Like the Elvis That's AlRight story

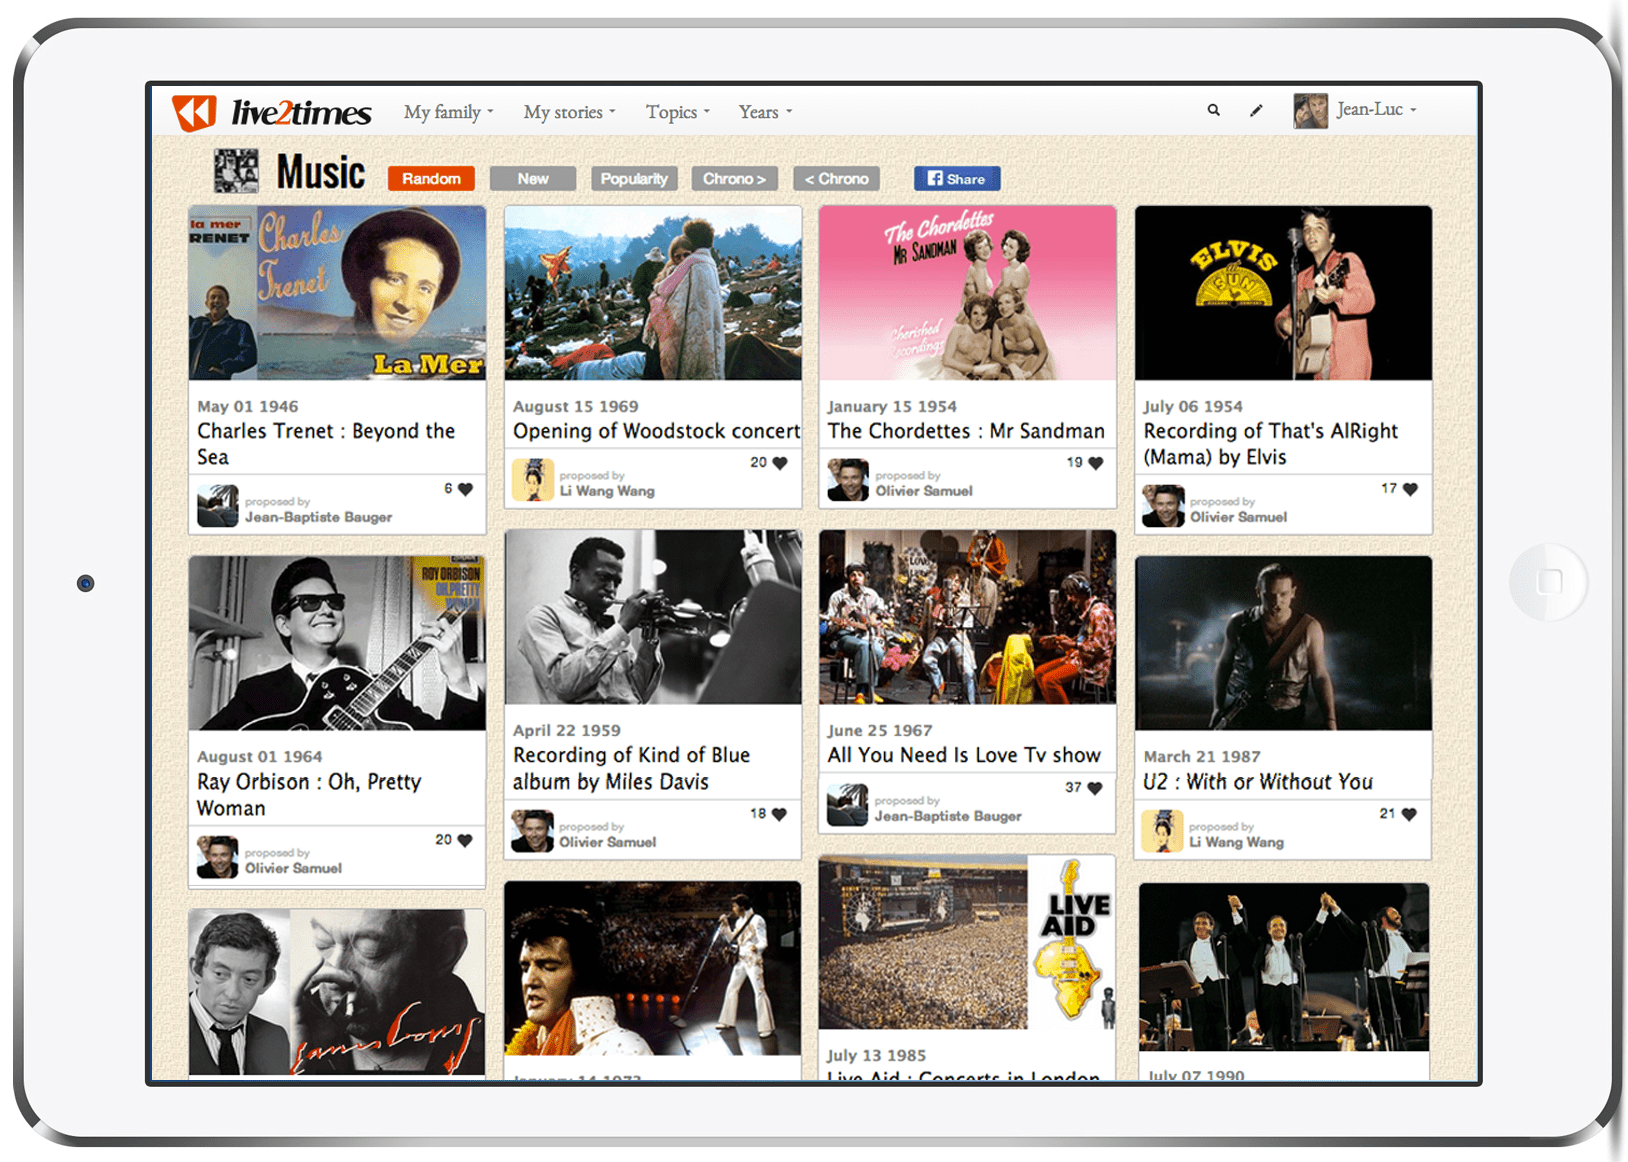(1410, 489)
